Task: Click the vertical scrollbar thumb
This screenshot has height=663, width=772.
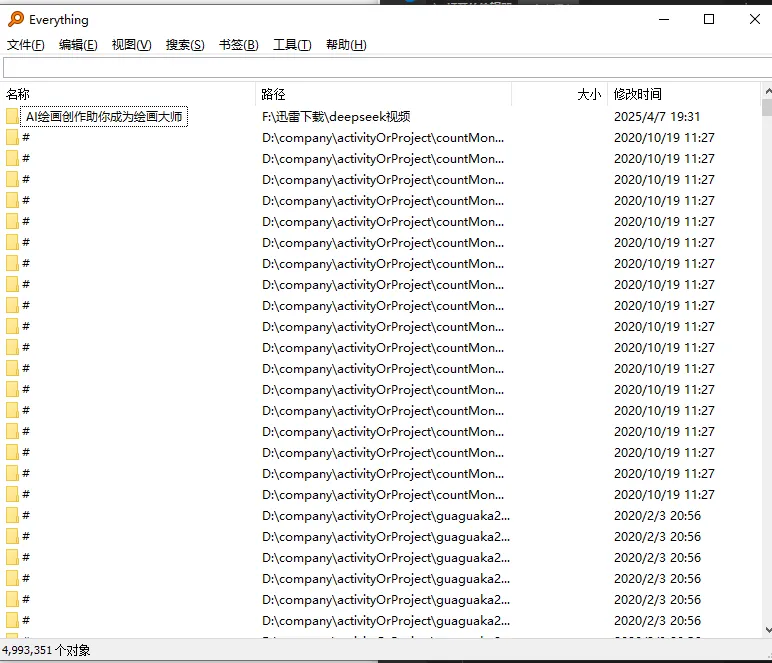Action: [x=767, y=107]
